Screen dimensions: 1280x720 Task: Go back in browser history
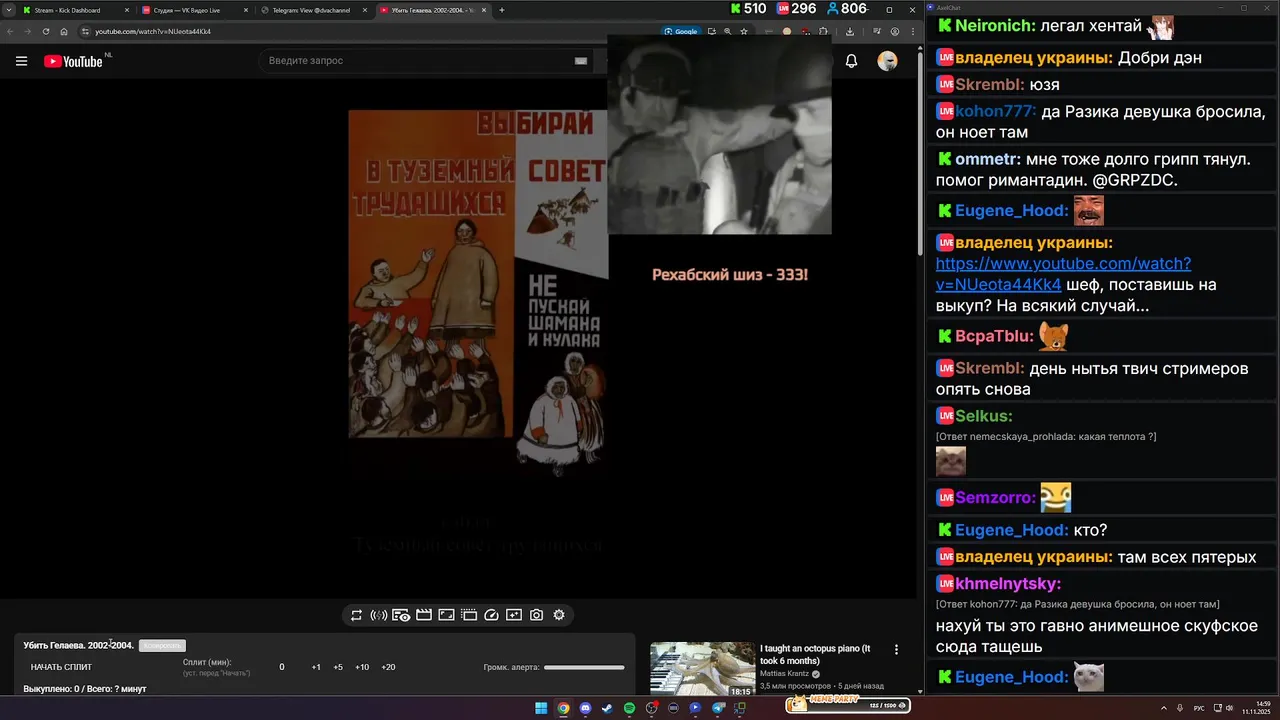(x=9, y=31)
